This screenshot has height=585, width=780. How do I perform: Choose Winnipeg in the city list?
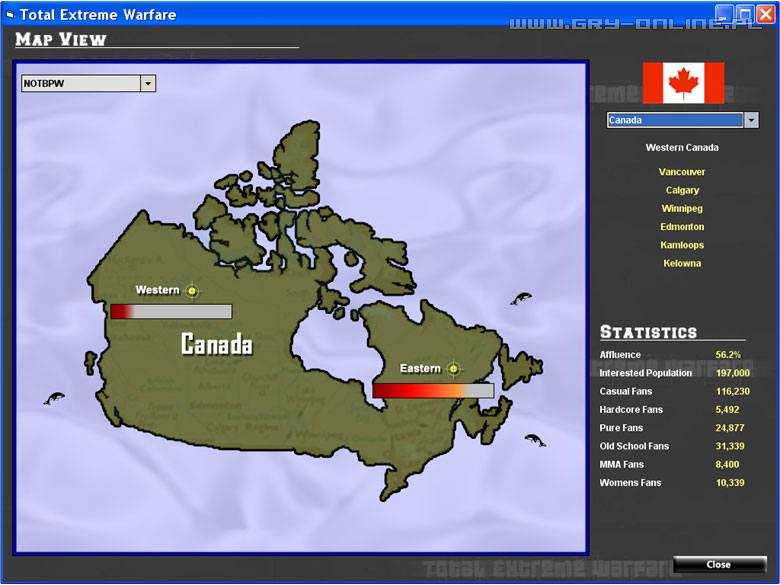[682, 209]
